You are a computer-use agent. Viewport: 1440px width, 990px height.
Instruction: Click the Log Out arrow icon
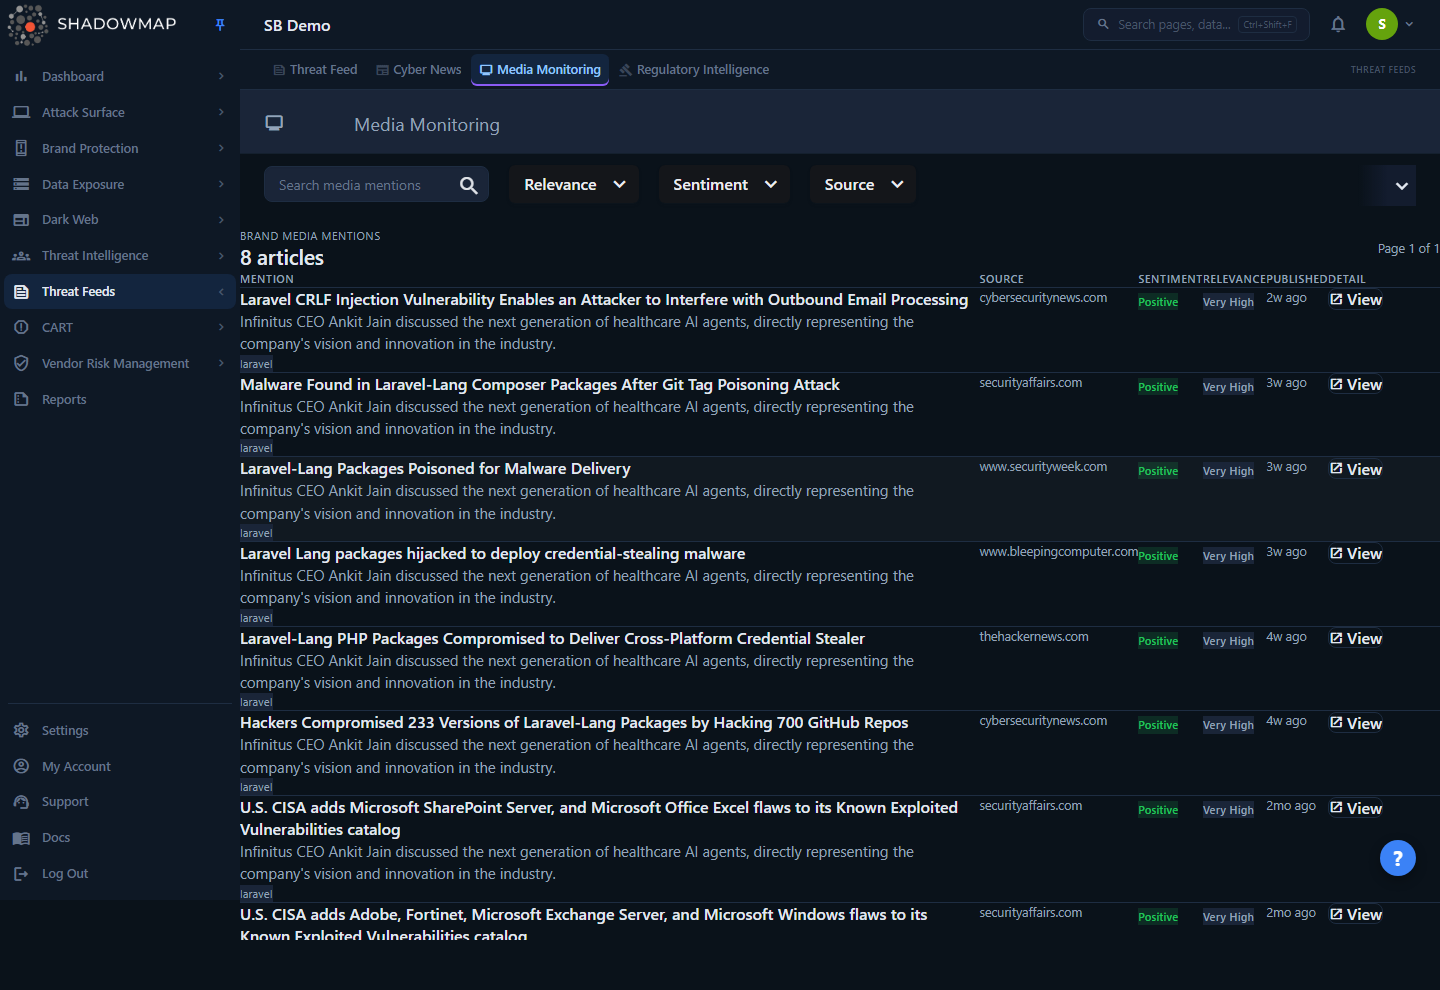[x=21, y=874]
